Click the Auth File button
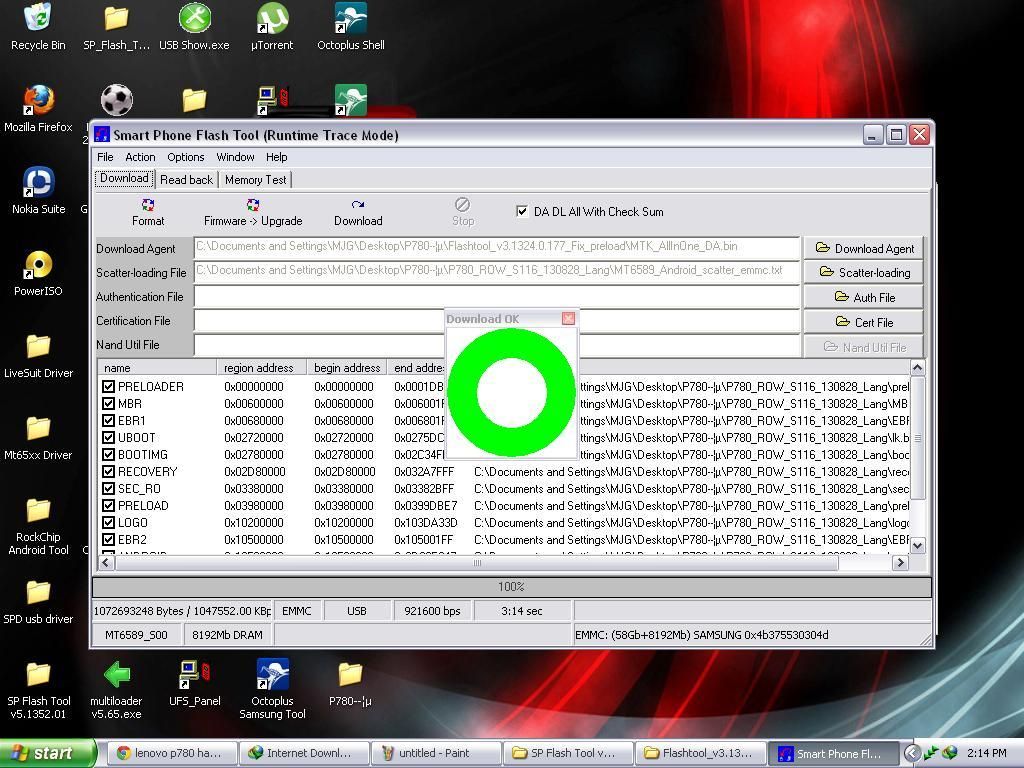Screen dimensions: 1024x768 tap(864, 297)
